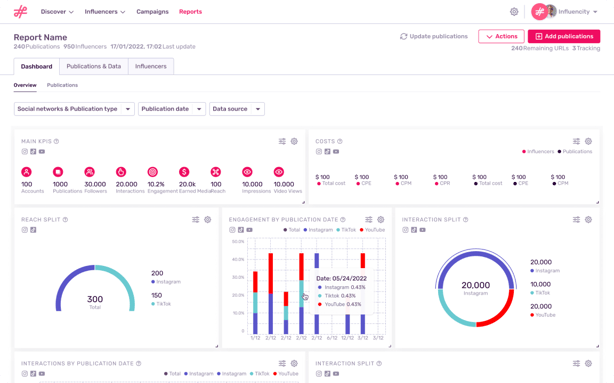Toggle Instagram icon in Reach Split panel
614x383 pixels.
pyautogui.click(x=25, y=230)
